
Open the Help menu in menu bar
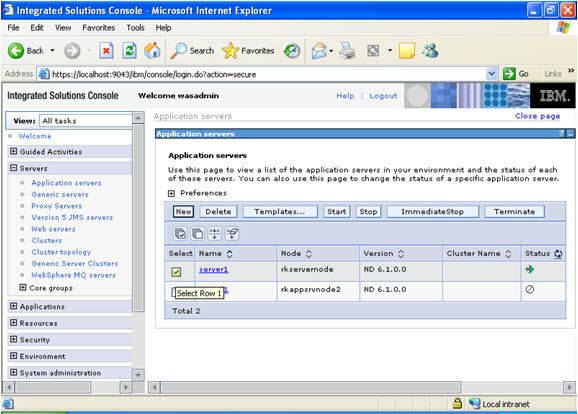(163, 28)
